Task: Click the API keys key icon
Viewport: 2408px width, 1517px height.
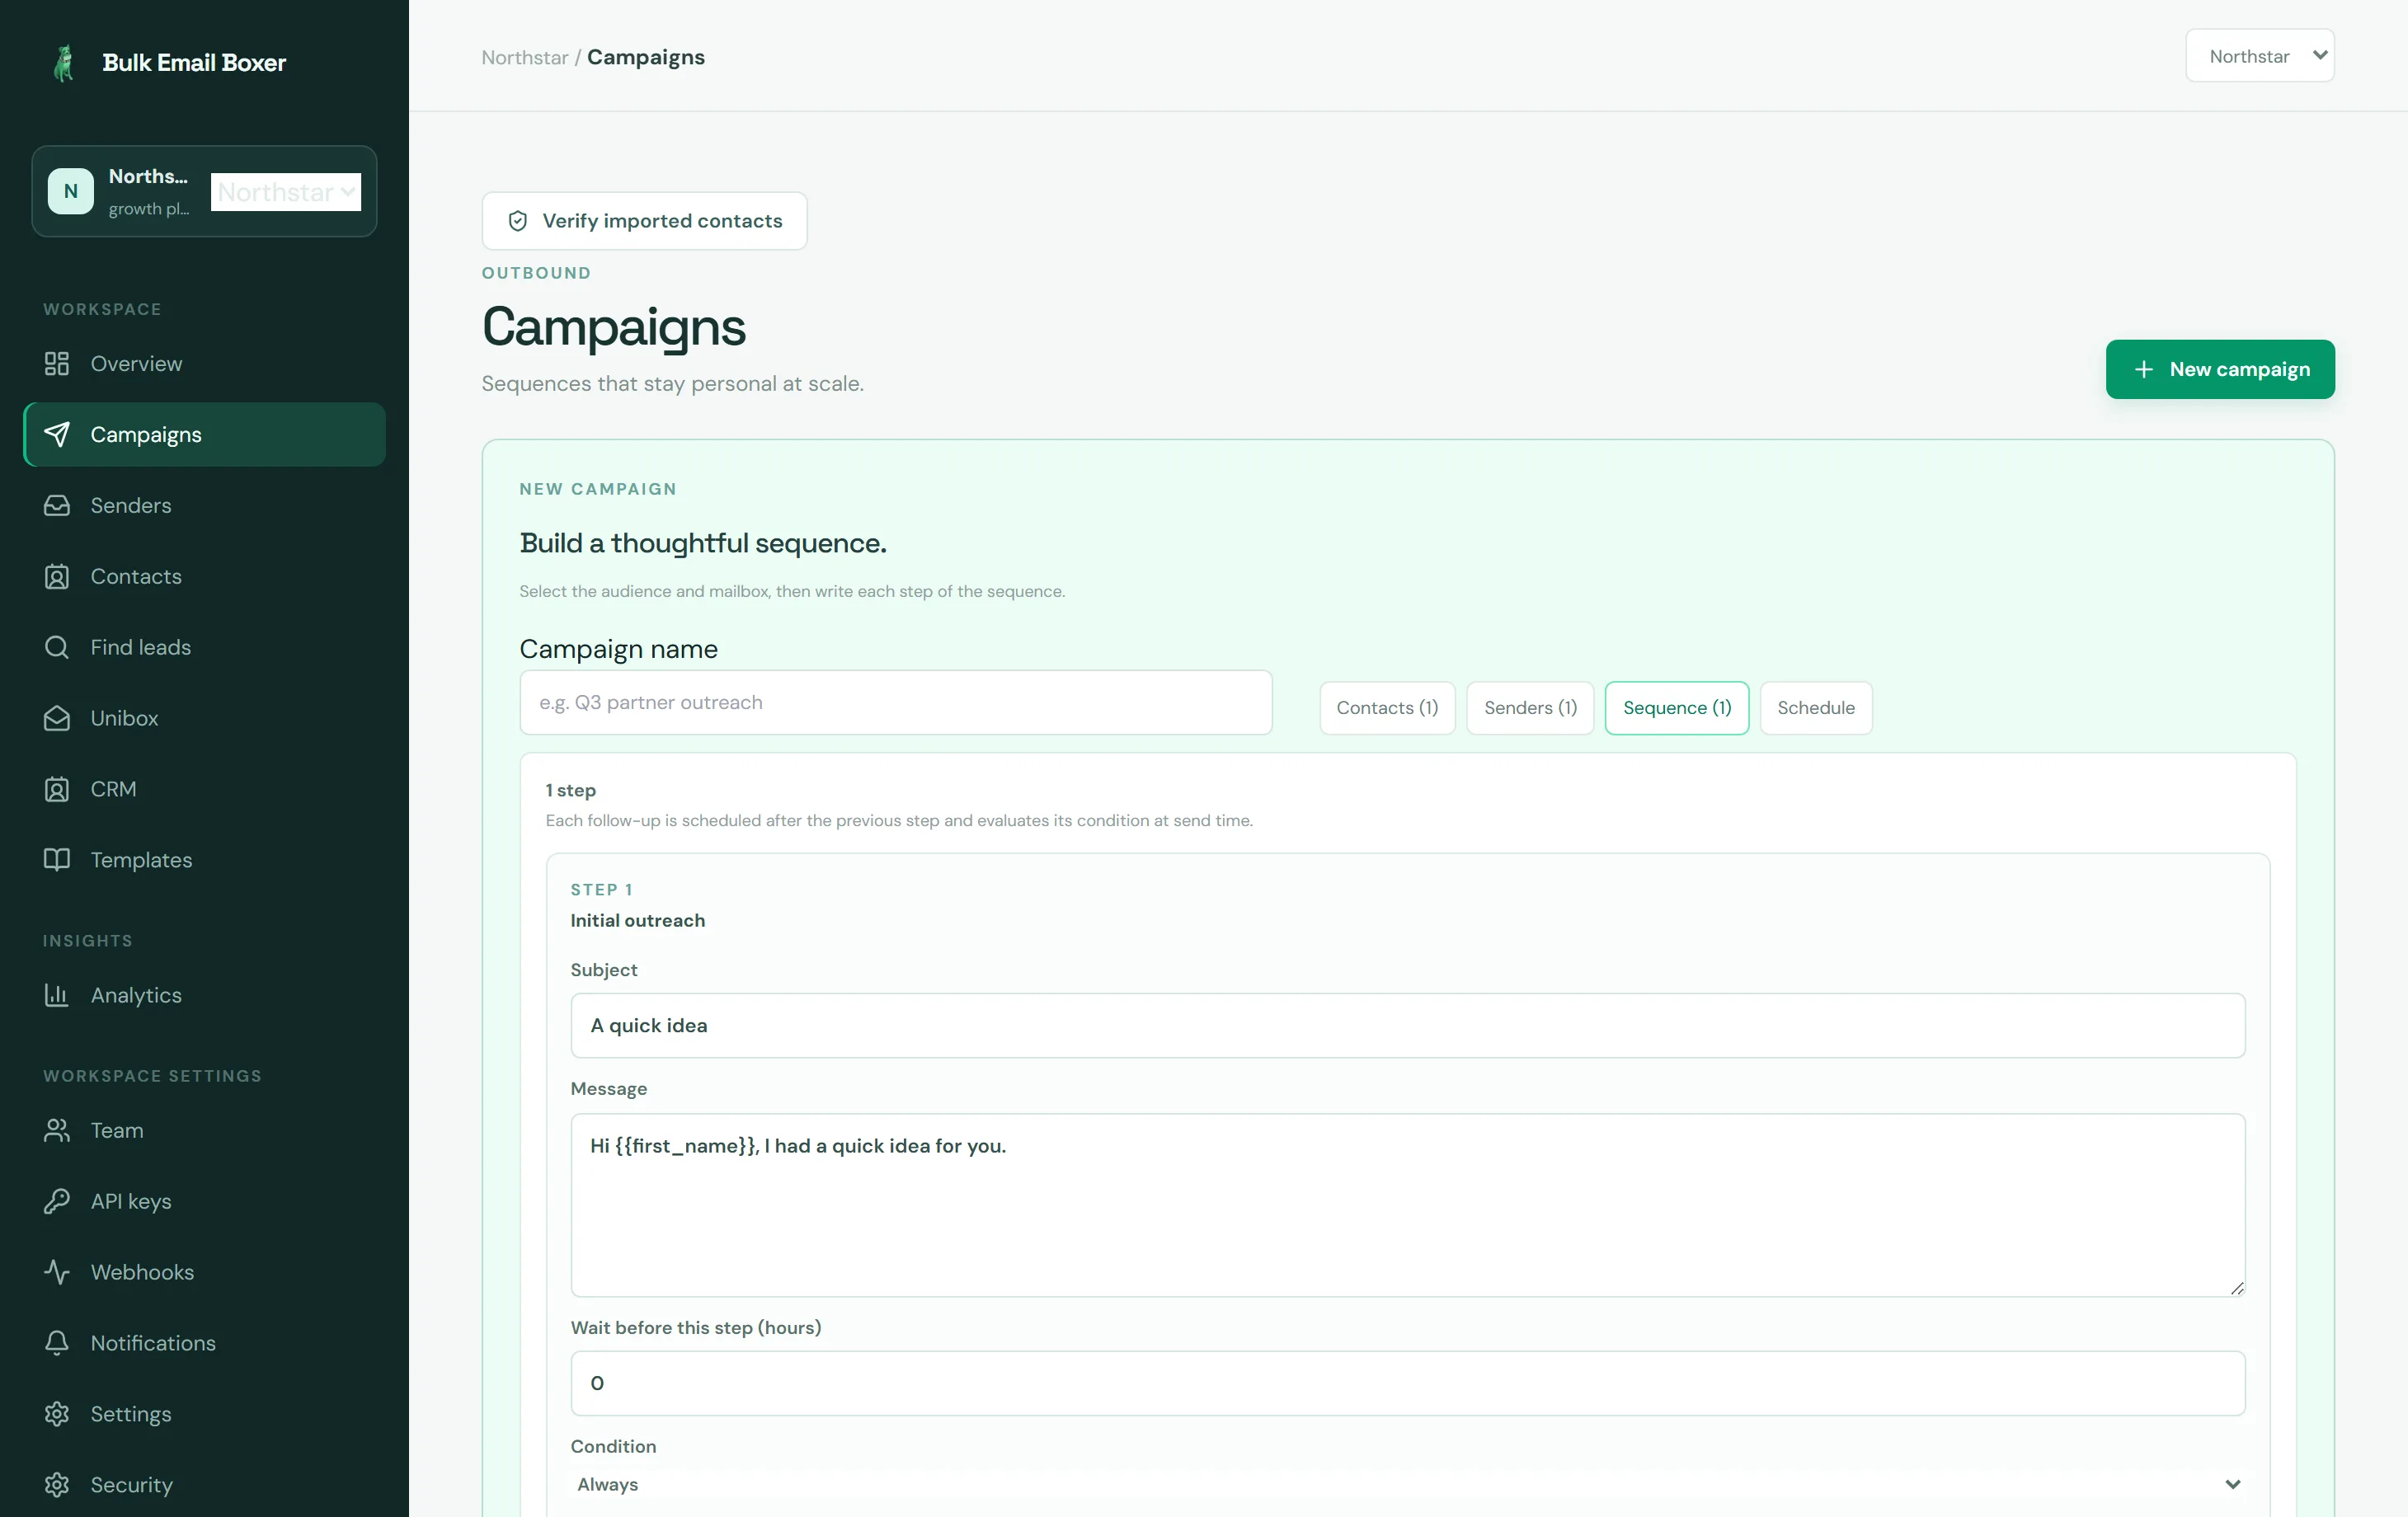Action: click(57, 1201)
